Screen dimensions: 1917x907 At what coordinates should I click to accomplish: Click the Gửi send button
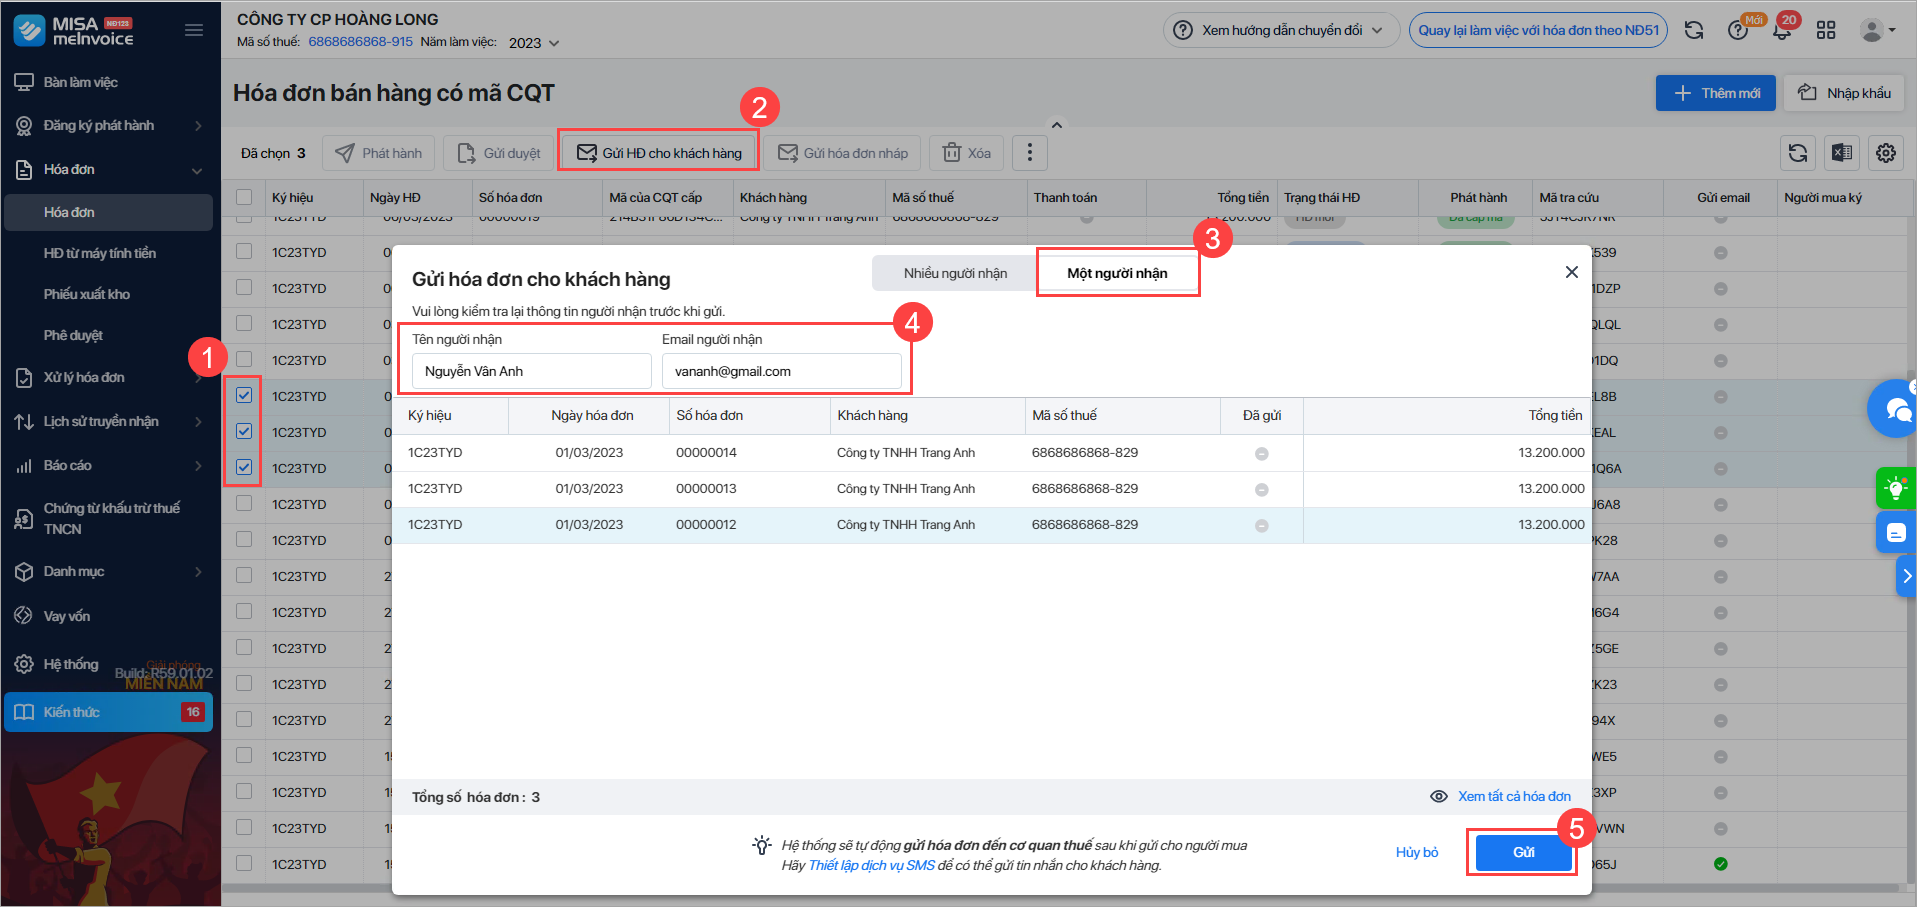[x=1523, y=852]
